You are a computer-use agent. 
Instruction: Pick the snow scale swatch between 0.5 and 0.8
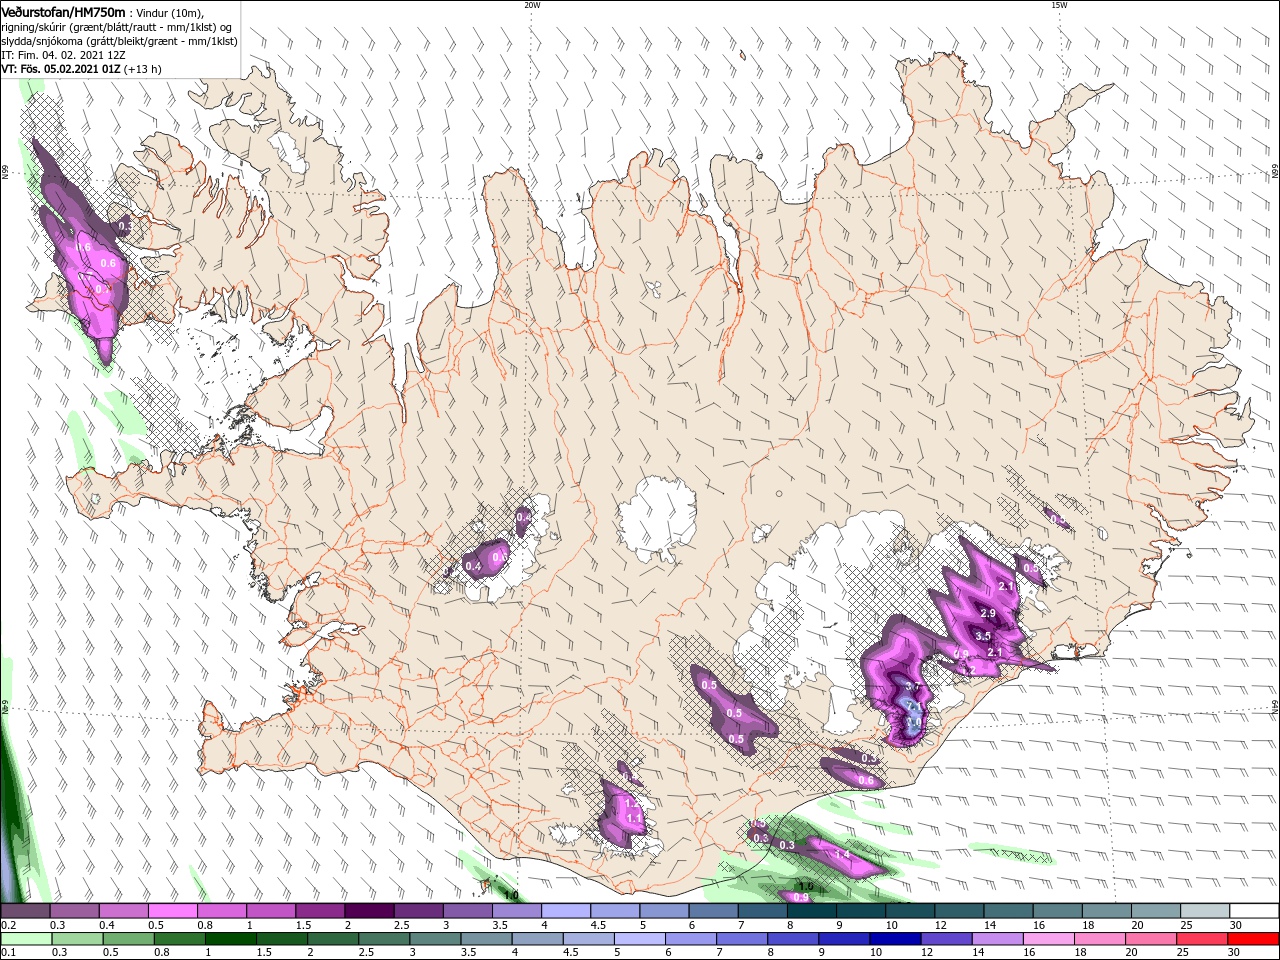point(172,911)
